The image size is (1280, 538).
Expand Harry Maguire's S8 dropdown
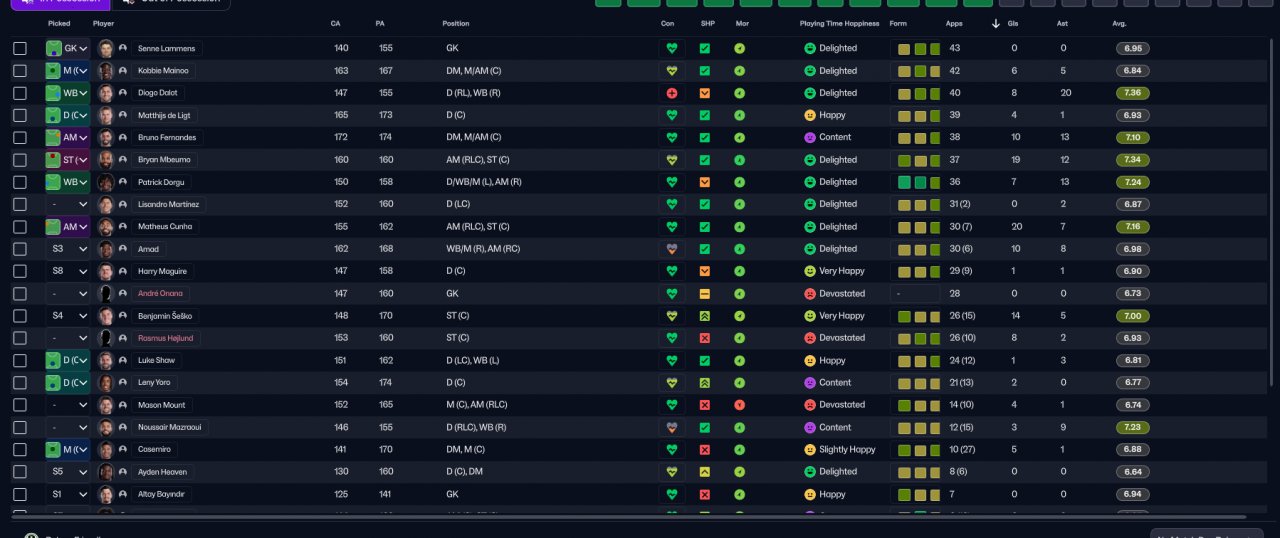(x=67, y=271)
